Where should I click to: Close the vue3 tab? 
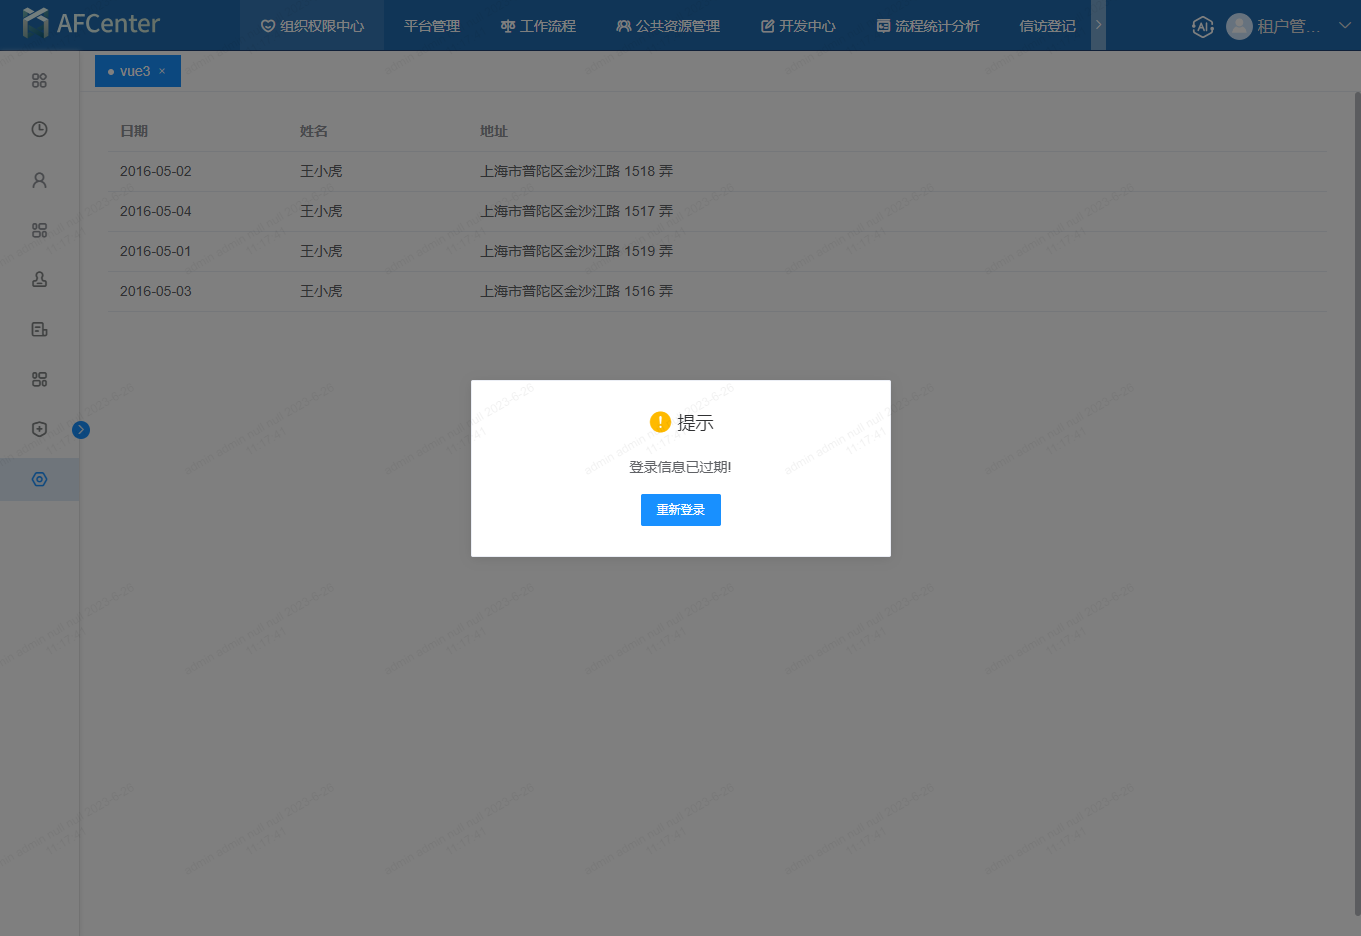[x=162, y=71]
